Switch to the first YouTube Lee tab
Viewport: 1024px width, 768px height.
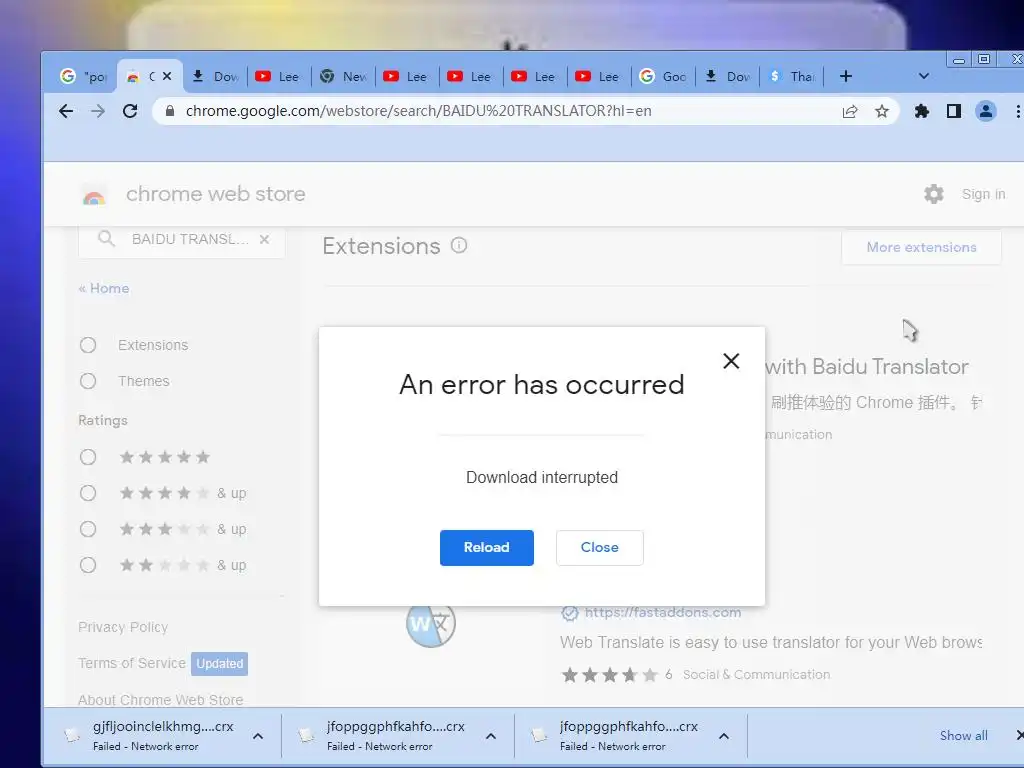pyautogui.click(x=277, y=76)
